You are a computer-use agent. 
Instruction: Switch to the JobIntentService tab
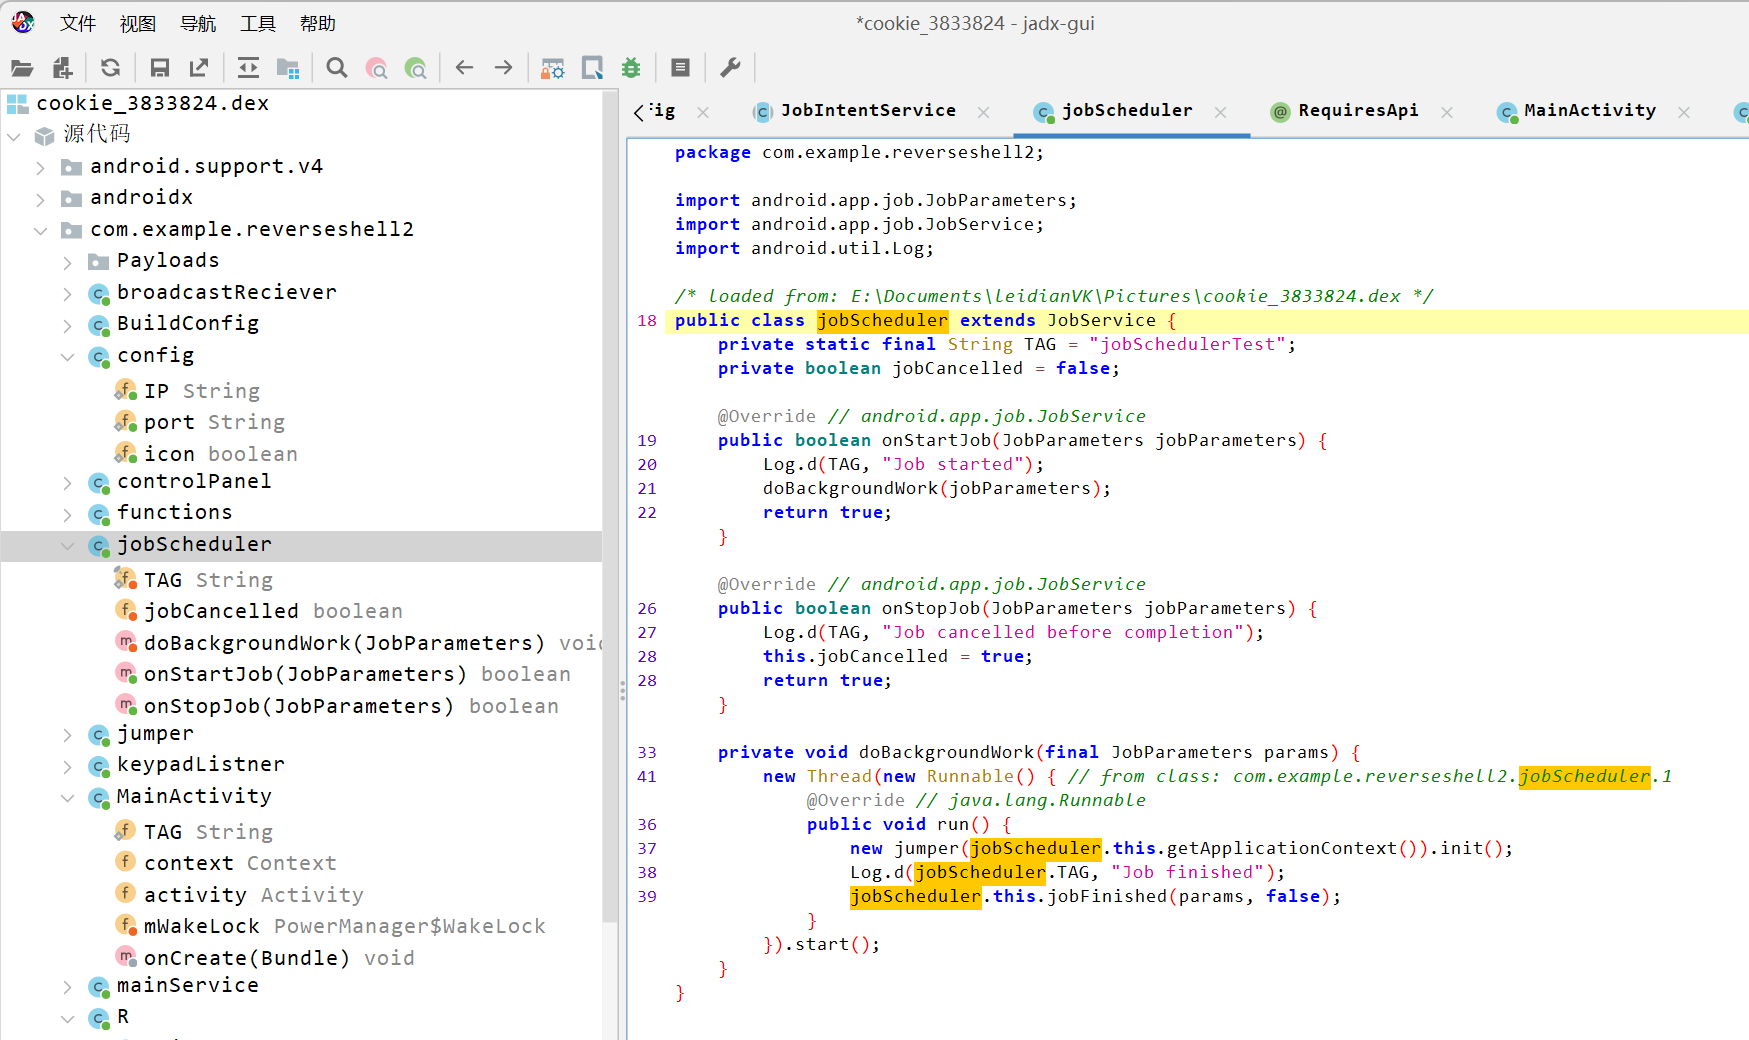tap(867, 111)
